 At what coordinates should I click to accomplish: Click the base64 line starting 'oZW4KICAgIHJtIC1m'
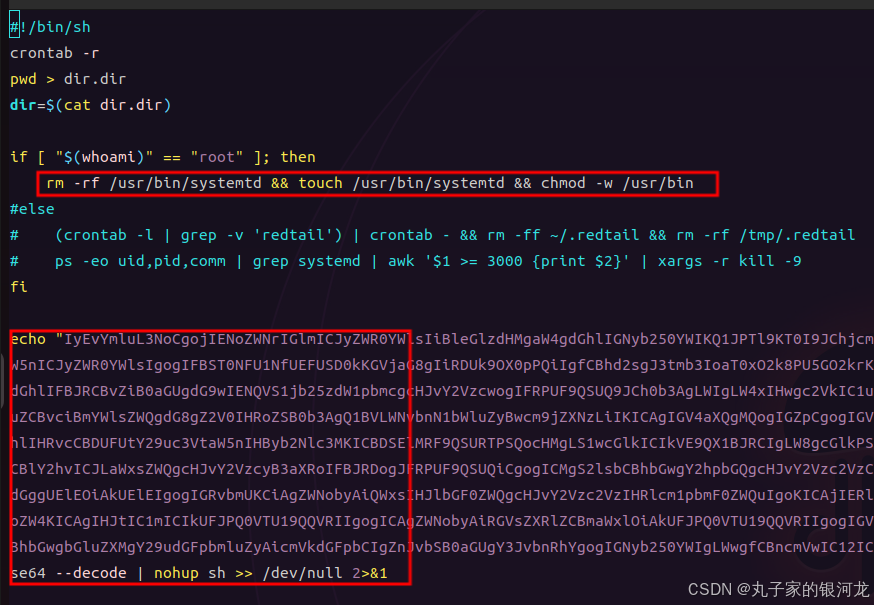pos(441,521)
